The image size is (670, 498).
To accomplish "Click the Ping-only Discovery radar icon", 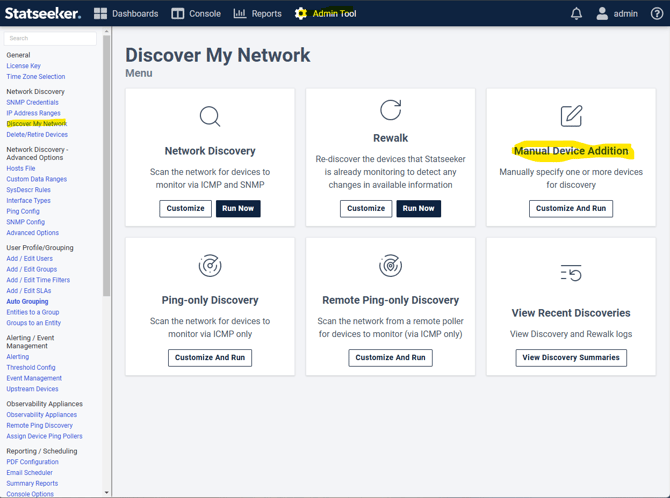I will point(210,266).
